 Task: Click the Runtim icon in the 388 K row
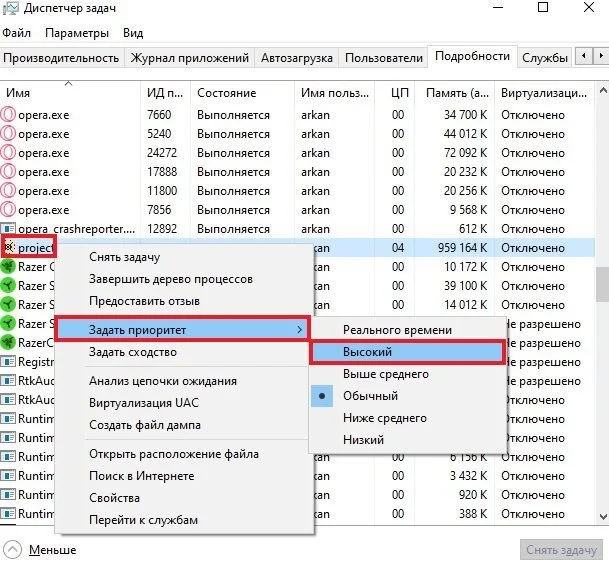(x=8, y=514)
